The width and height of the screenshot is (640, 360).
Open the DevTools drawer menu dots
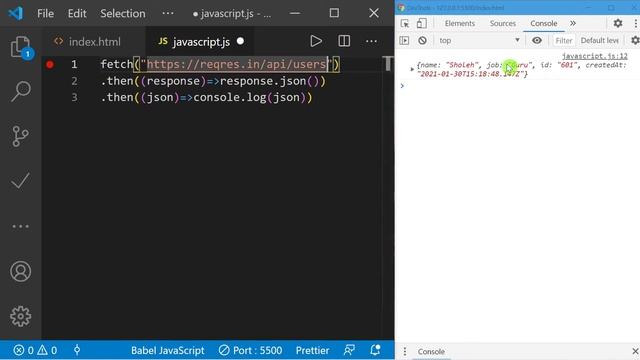tap(404, 351)
